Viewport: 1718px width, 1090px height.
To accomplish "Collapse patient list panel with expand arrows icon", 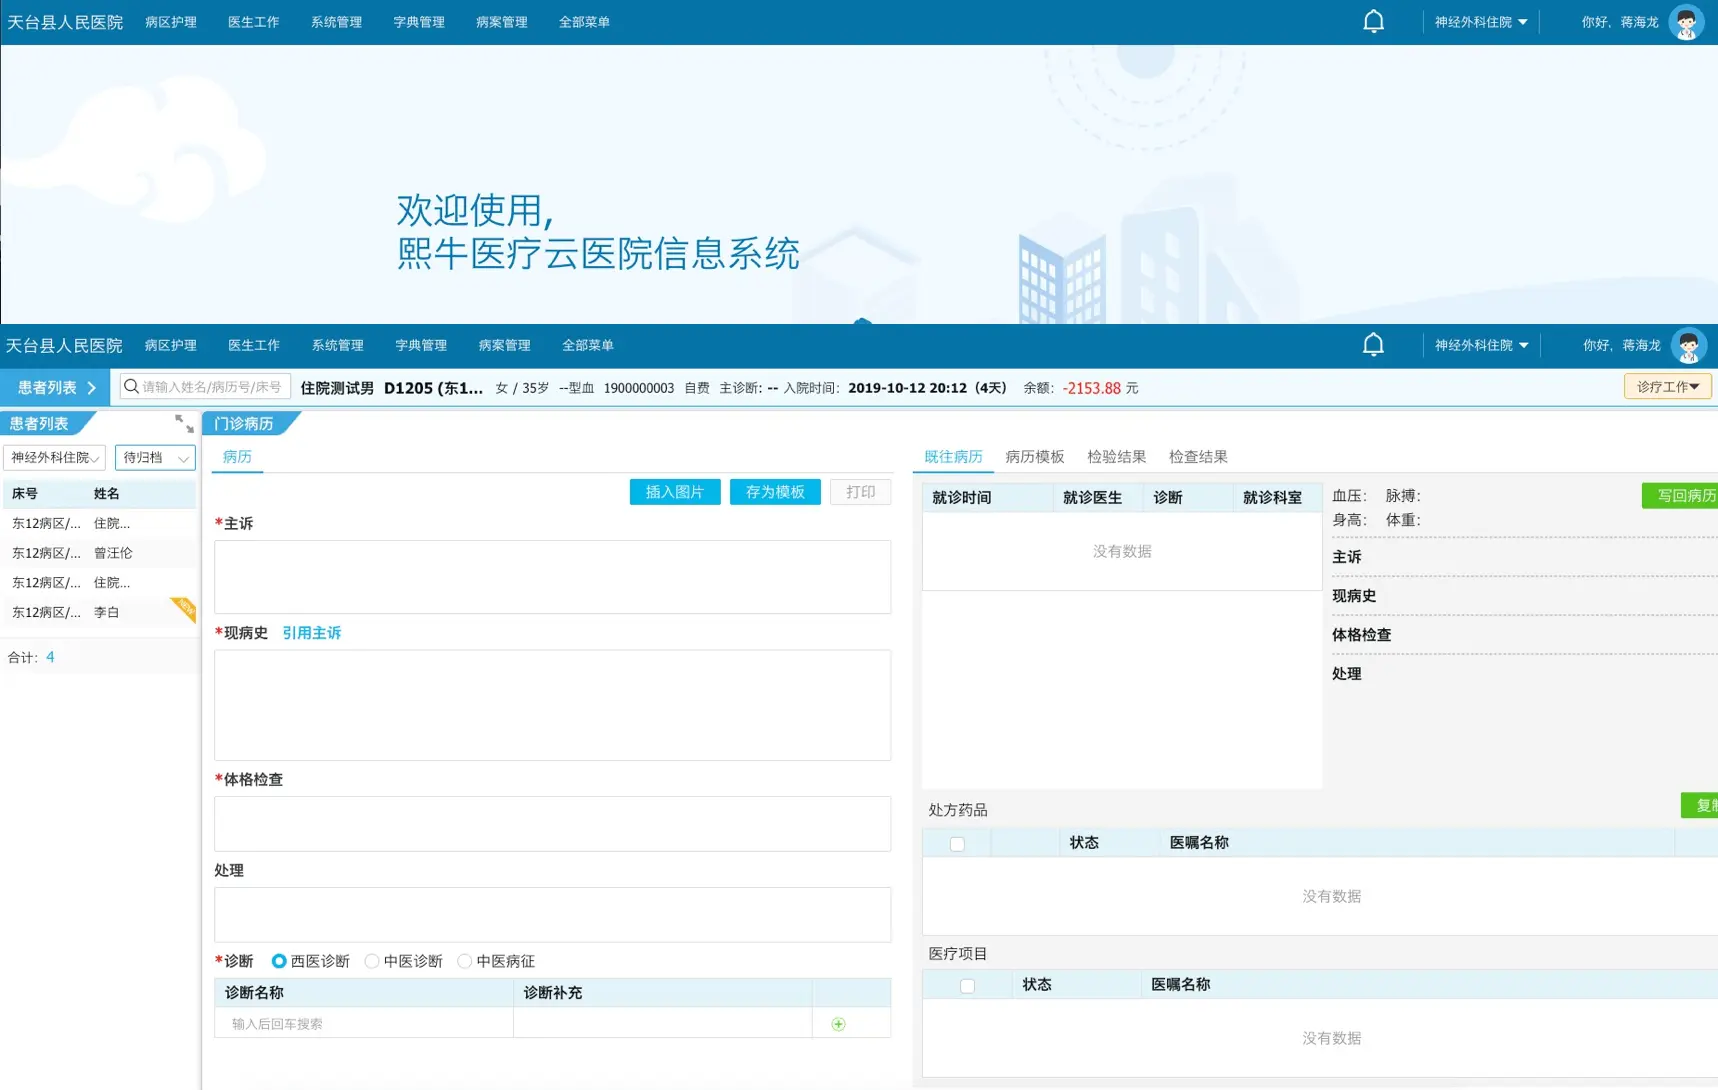I will coord(184,424).
